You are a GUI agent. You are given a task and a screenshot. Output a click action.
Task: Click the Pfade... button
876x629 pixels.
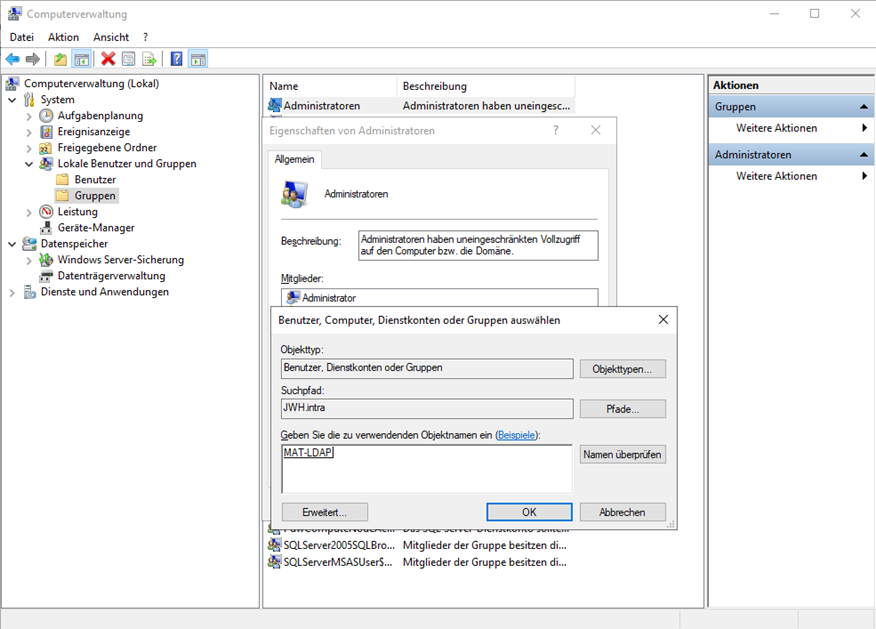click(622, 409)
